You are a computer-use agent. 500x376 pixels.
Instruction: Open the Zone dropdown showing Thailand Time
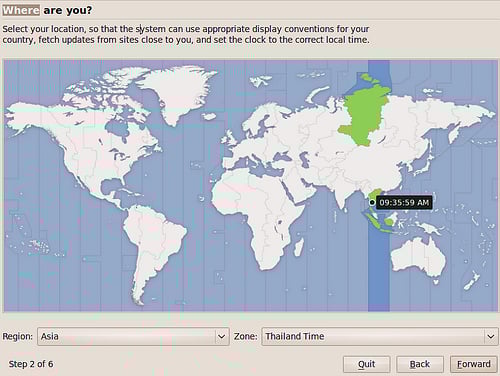point(380,336)
